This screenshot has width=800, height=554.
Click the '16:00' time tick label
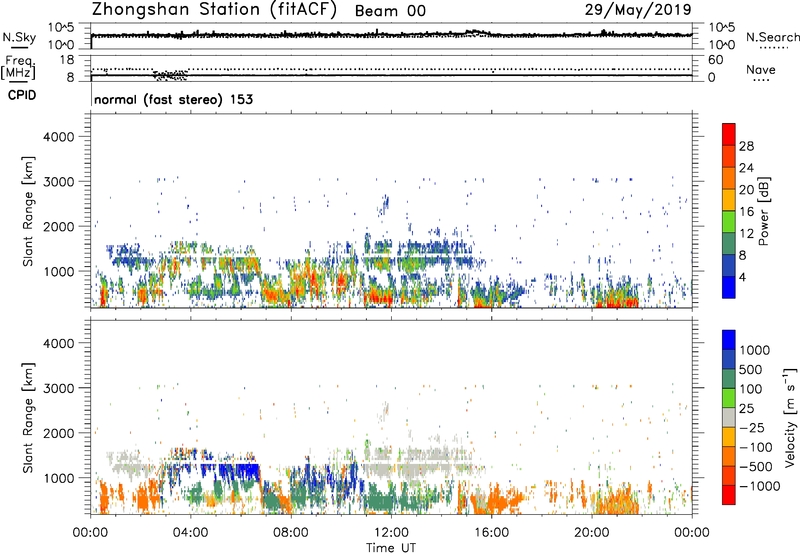point(491,533)
